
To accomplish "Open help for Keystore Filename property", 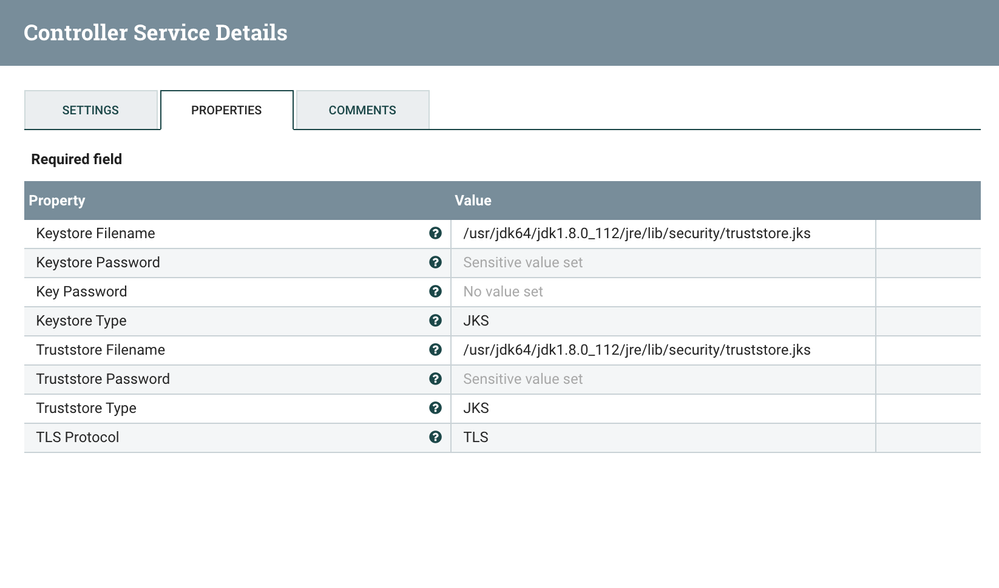I will pos(435,233).
